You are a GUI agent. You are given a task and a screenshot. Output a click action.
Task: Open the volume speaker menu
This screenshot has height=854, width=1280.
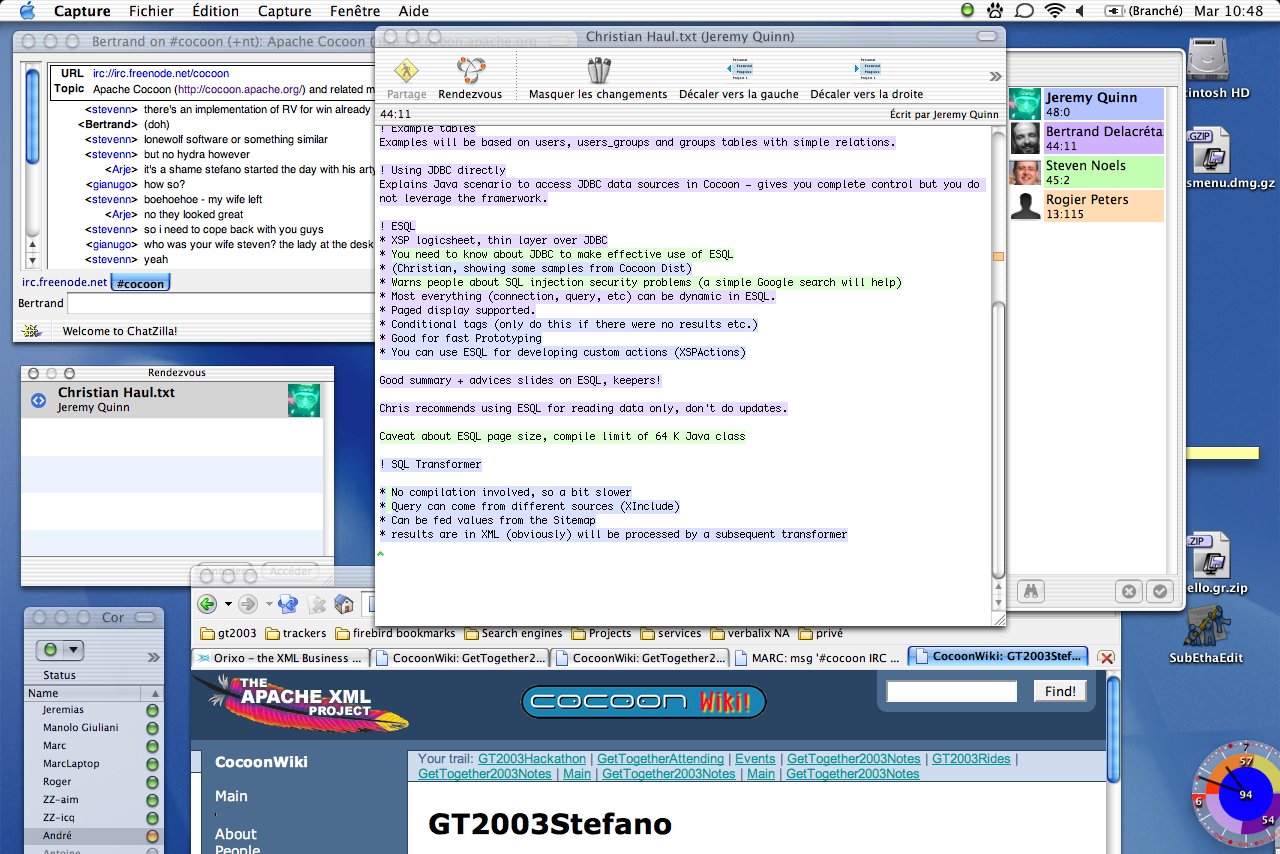coord(1080,11)
